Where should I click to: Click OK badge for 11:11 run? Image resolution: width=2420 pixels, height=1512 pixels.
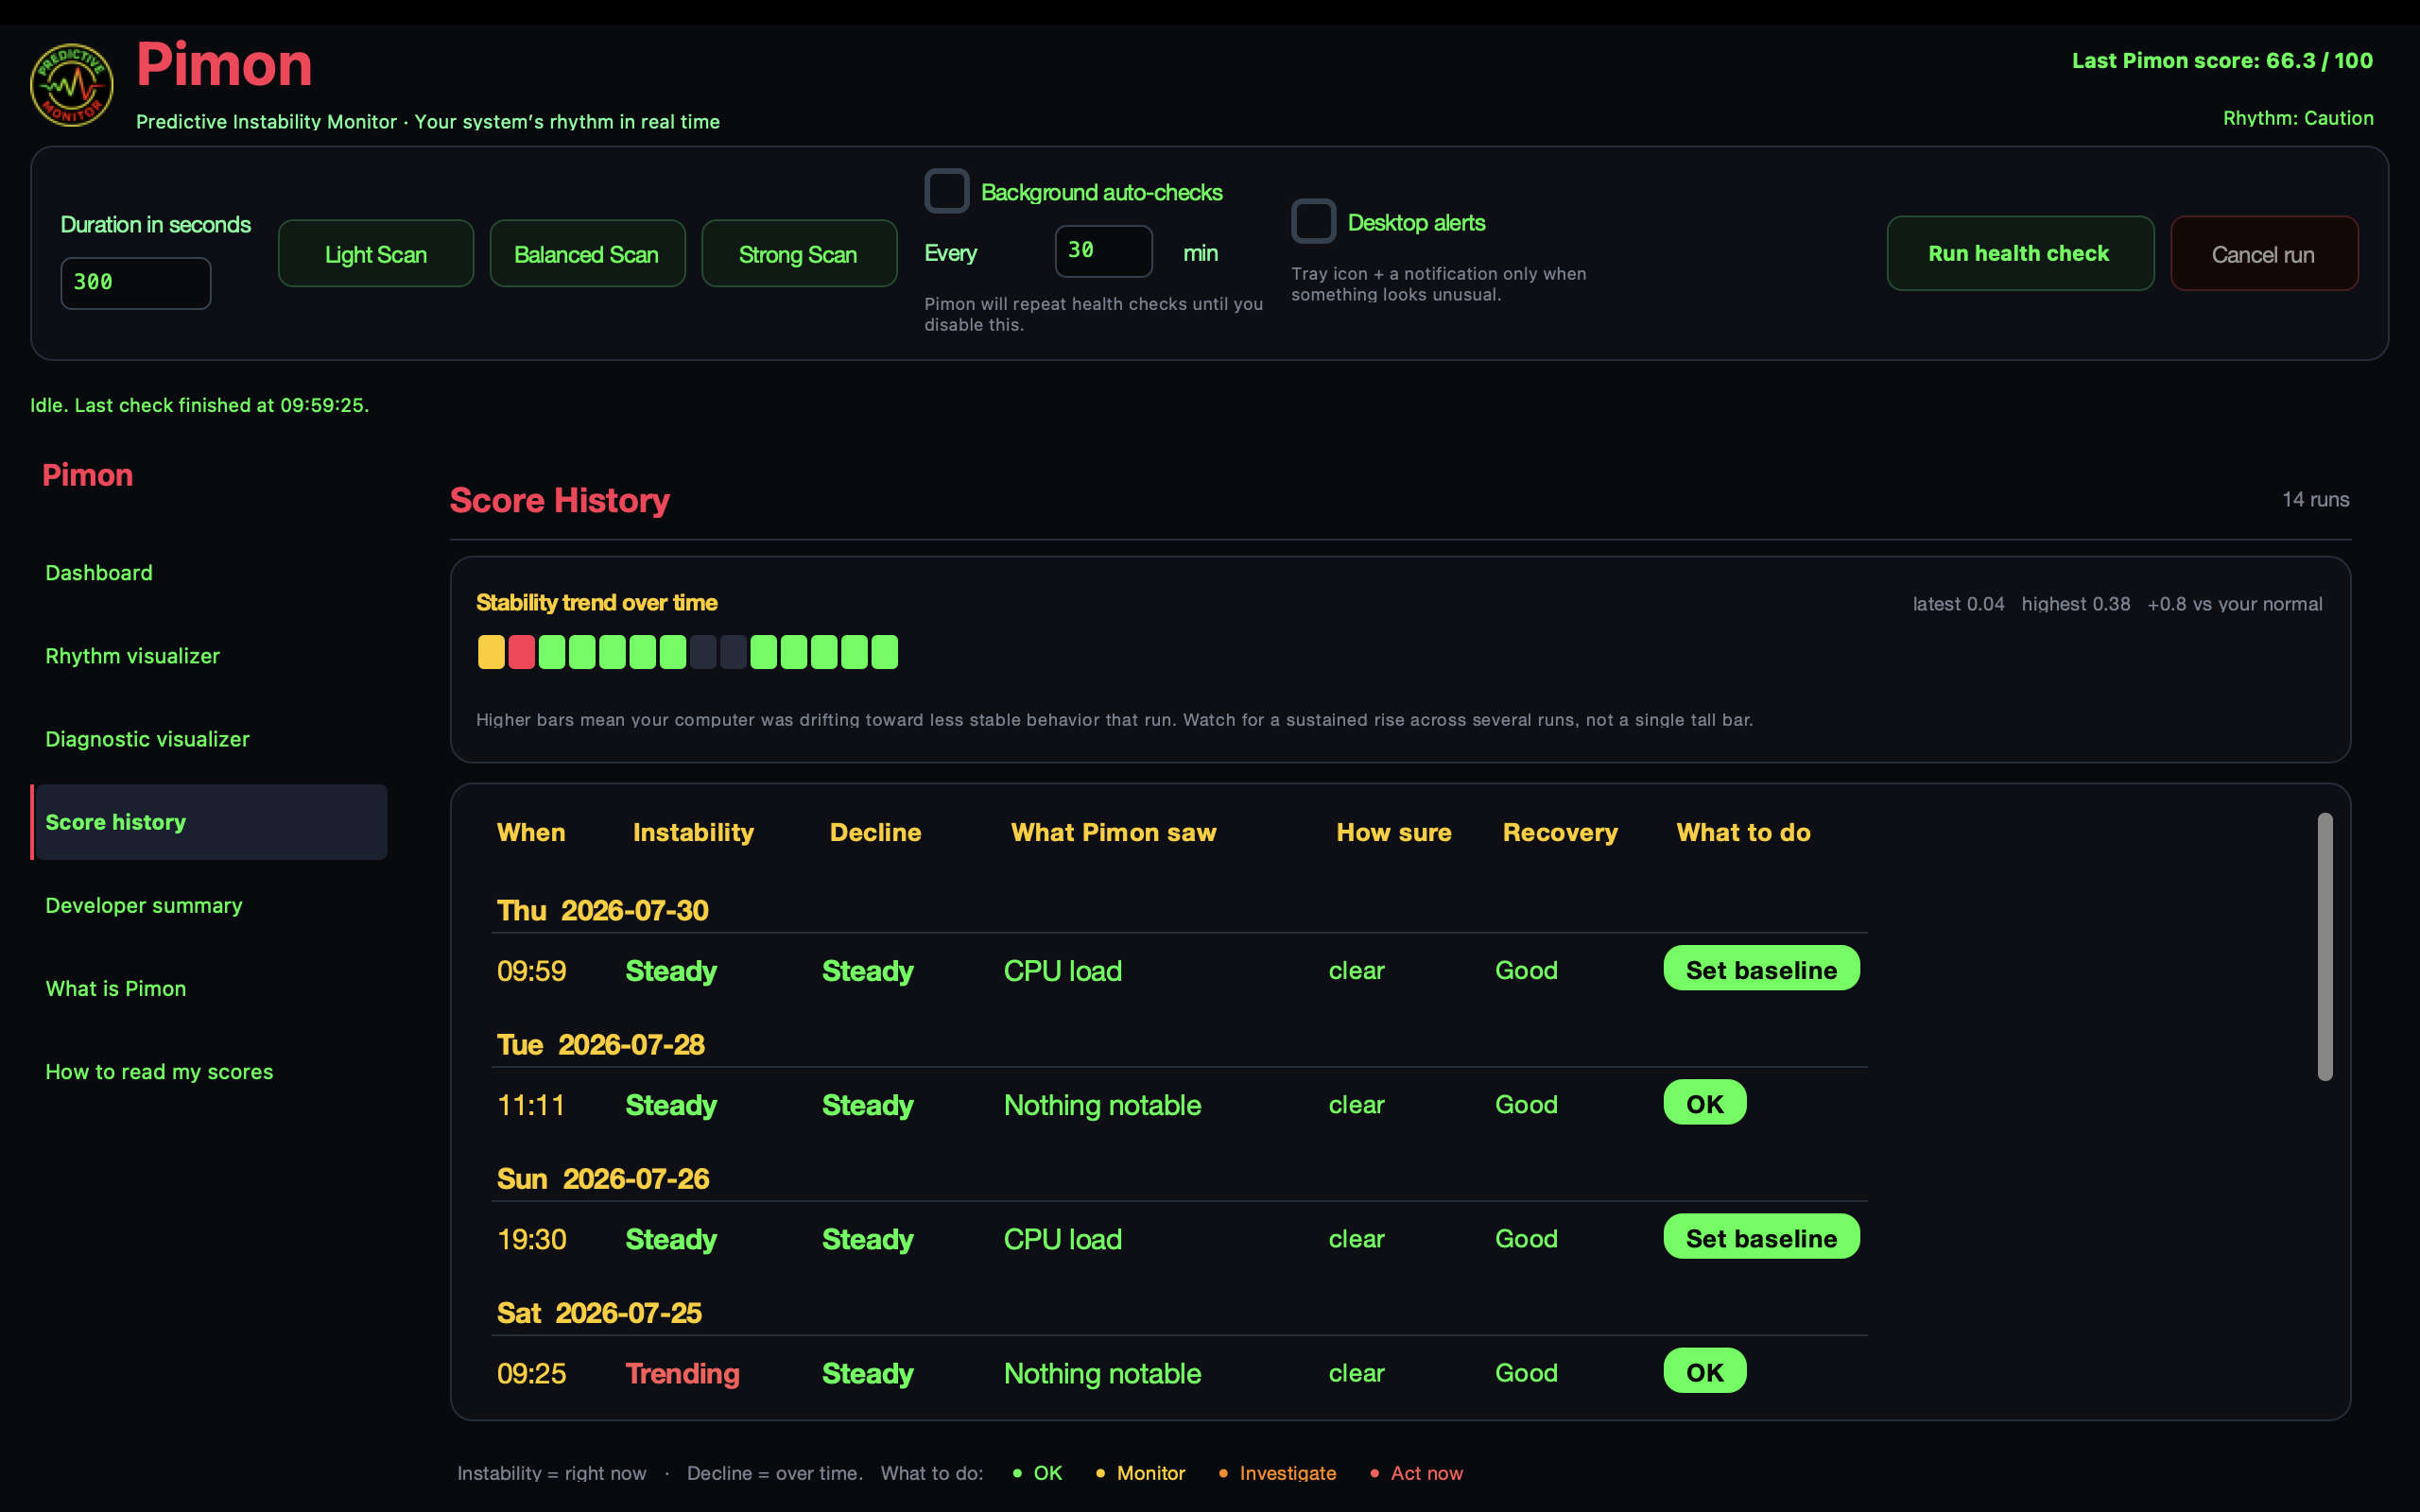coord(1705,1103)
